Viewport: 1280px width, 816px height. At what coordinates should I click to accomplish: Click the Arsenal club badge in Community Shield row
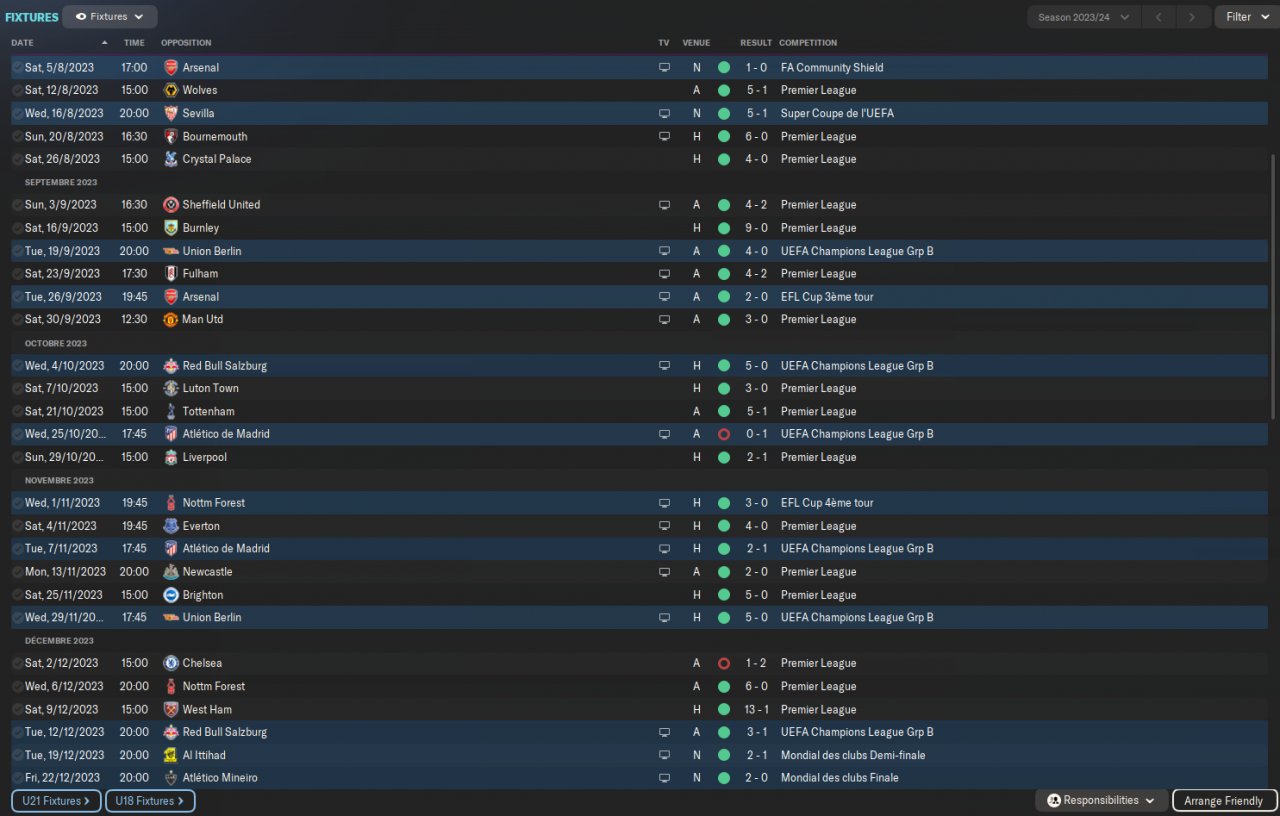click(x=171, y=67)
